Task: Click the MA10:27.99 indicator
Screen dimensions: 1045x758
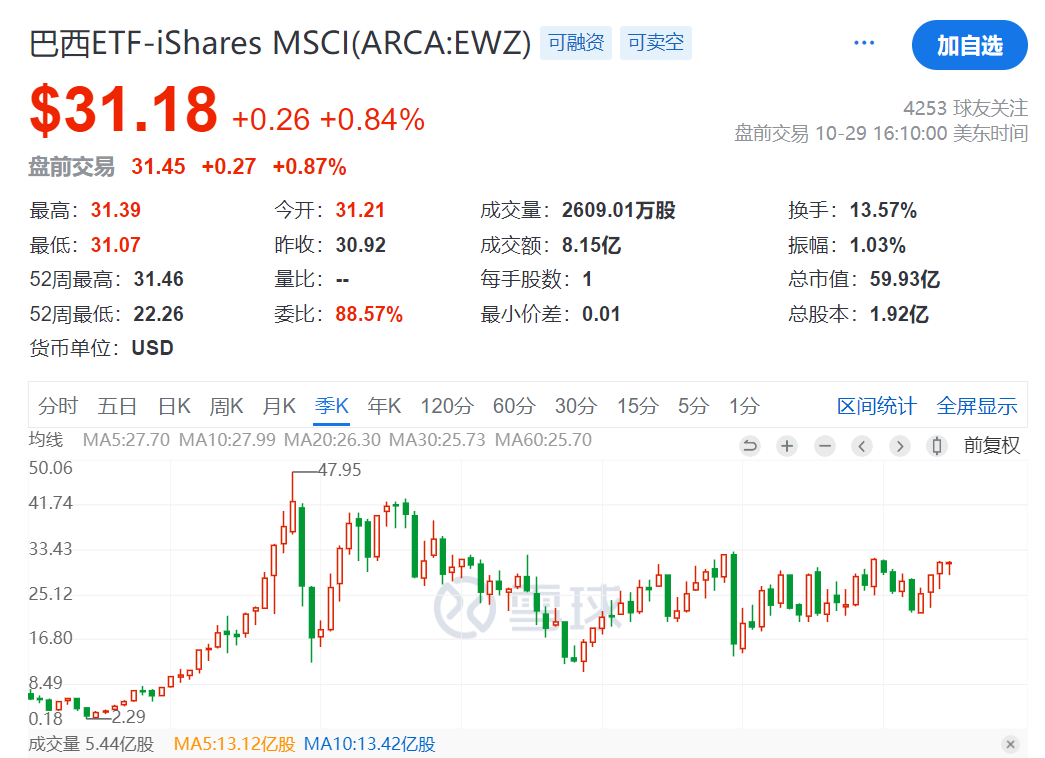Action: 227,440
